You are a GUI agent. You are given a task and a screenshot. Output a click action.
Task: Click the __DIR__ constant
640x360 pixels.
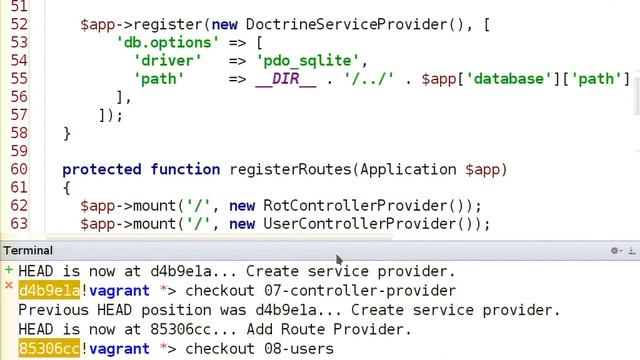pyautogui.click(x=286, y=79)
